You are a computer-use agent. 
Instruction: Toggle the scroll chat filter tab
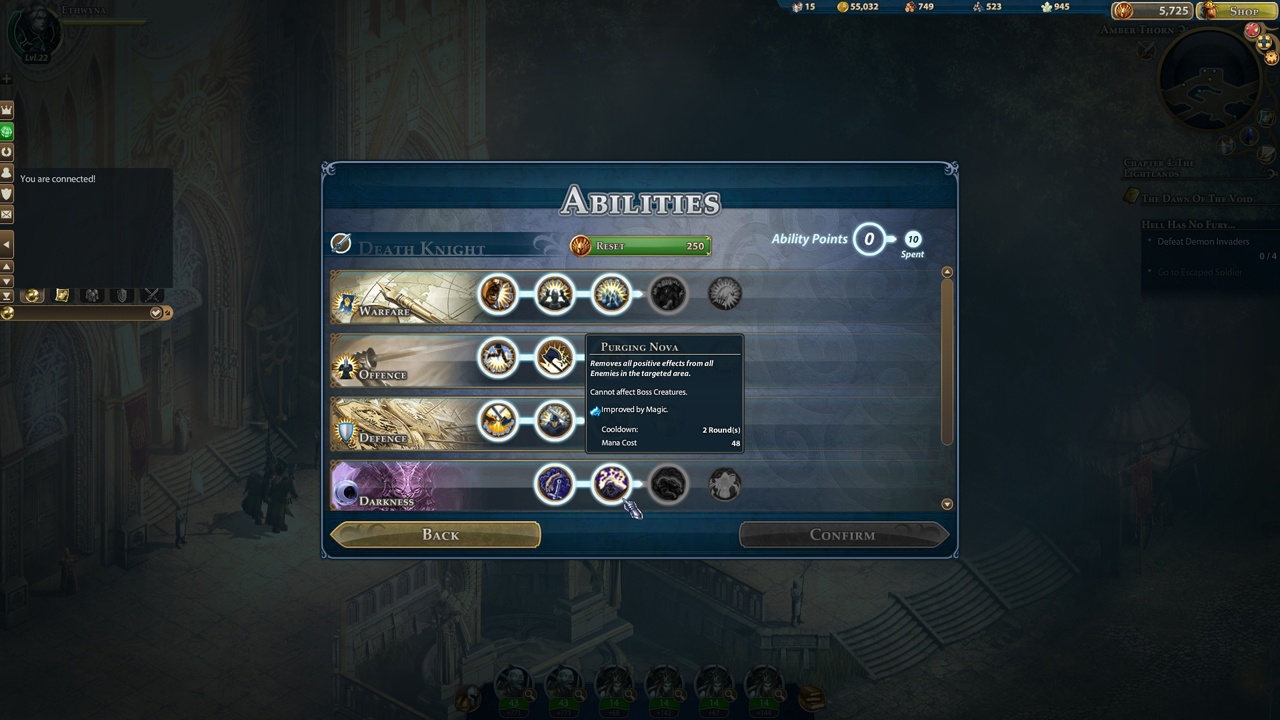coord(62,295)
